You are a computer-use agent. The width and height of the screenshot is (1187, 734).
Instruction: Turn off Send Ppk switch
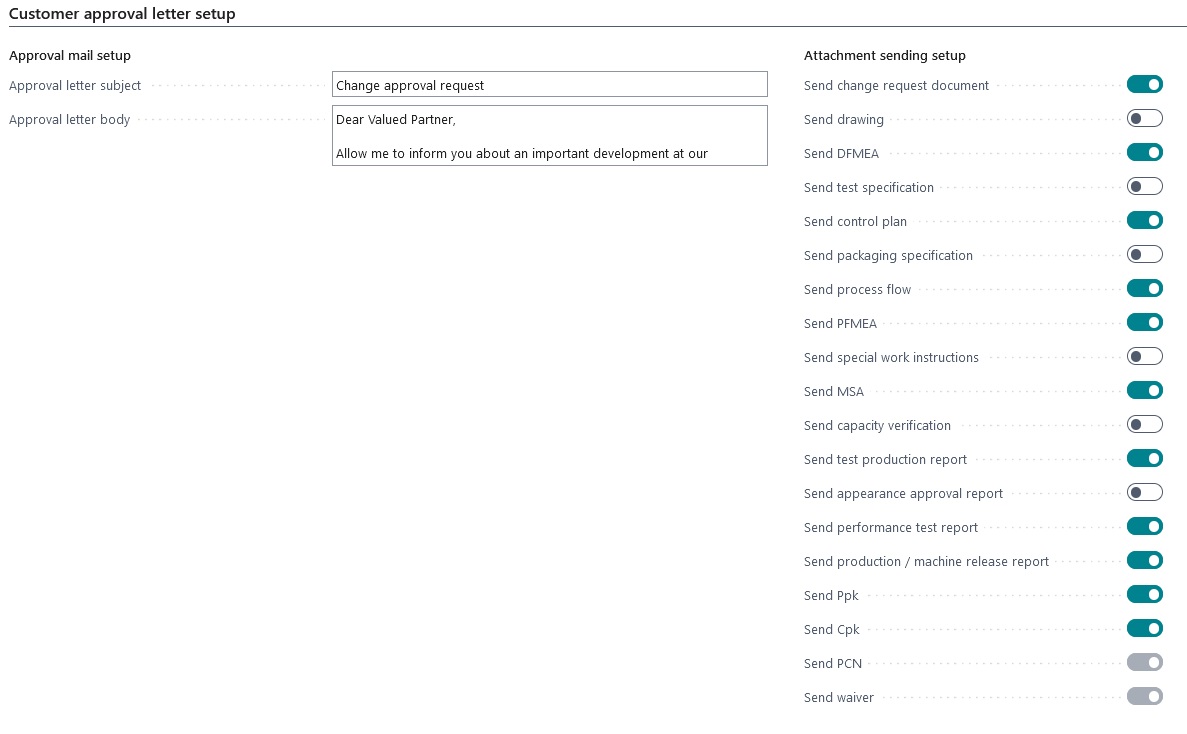(1144, 595)
